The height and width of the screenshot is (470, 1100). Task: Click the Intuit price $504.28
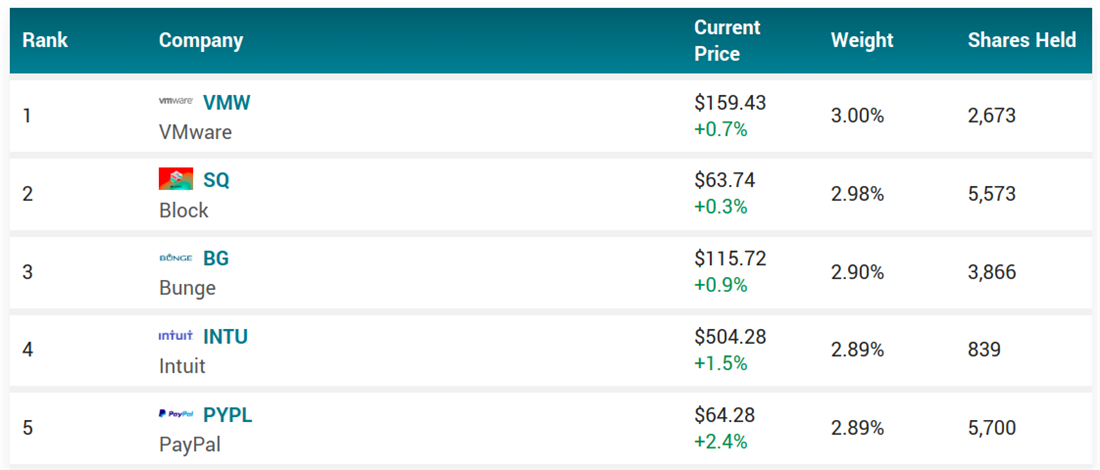(x=730, y=337)
